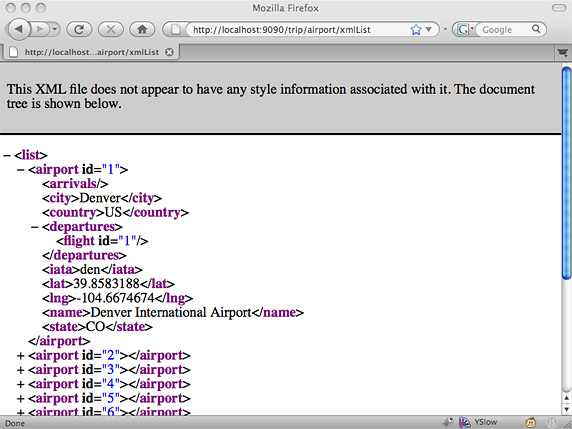Open the URL history dropdown arrow
572x429 pixels.
point(429,30)
